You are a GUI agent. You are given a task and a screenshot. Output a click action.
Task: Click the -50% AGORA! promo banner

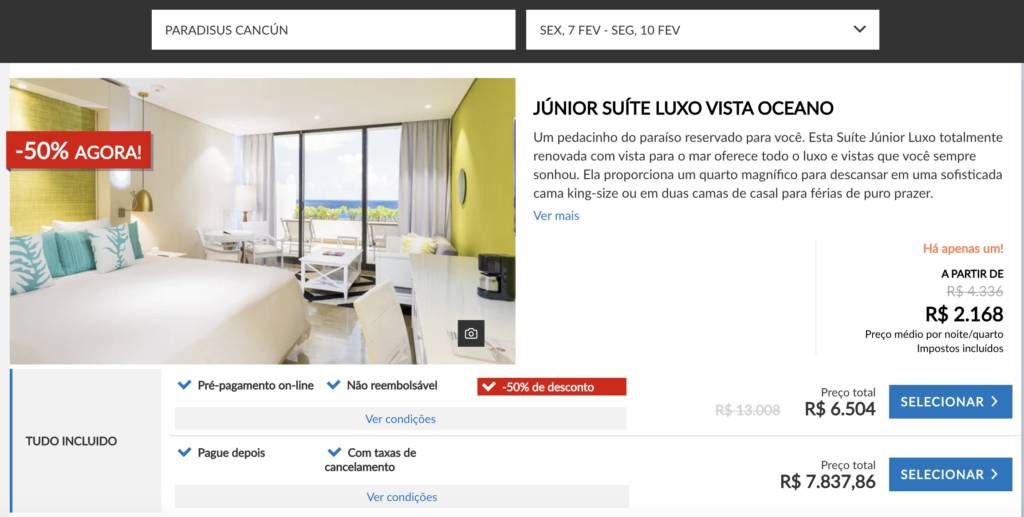79,151
